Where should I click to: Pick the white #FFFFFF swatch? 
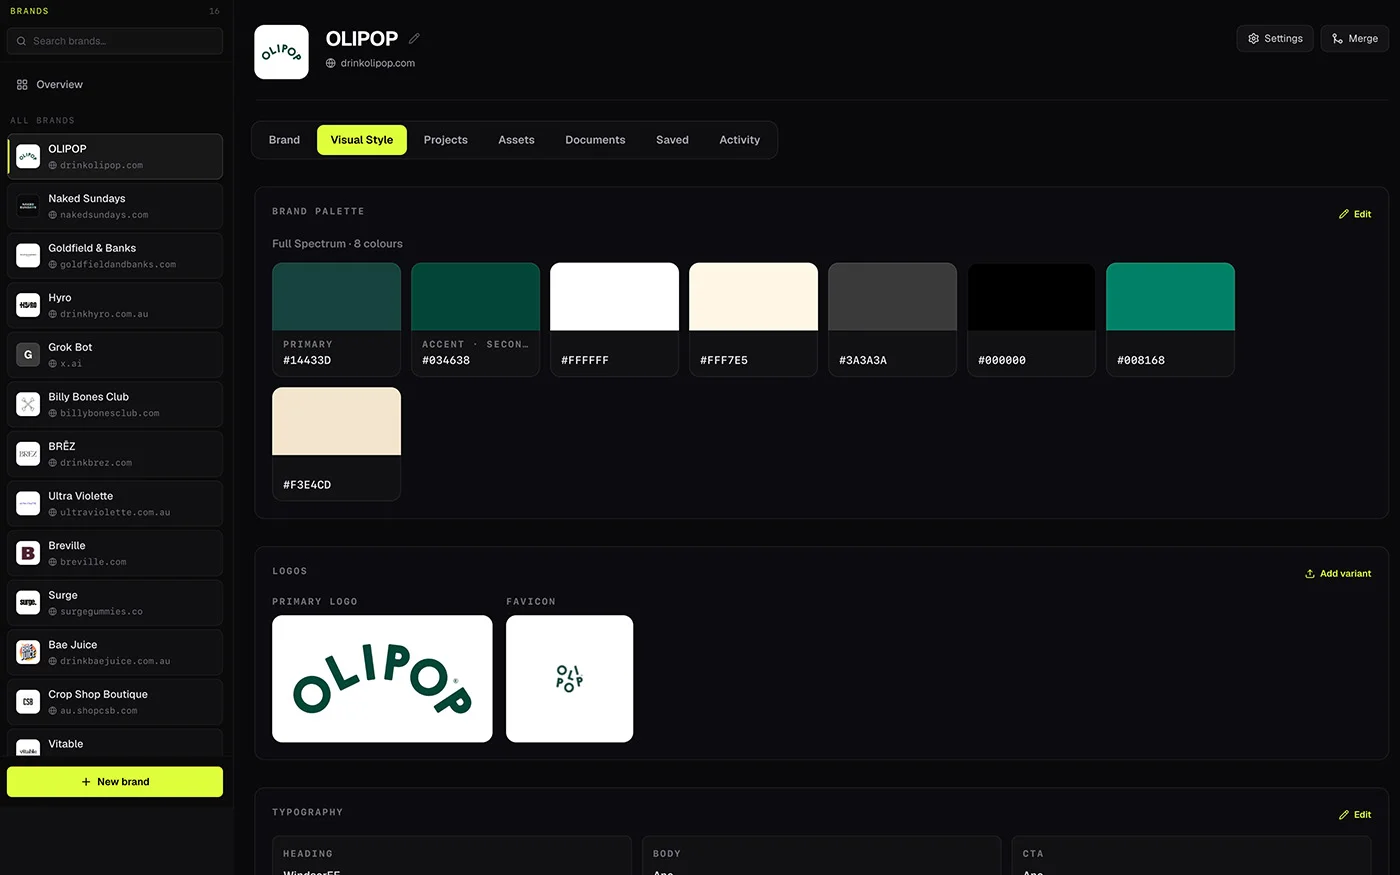coord(614,320)
